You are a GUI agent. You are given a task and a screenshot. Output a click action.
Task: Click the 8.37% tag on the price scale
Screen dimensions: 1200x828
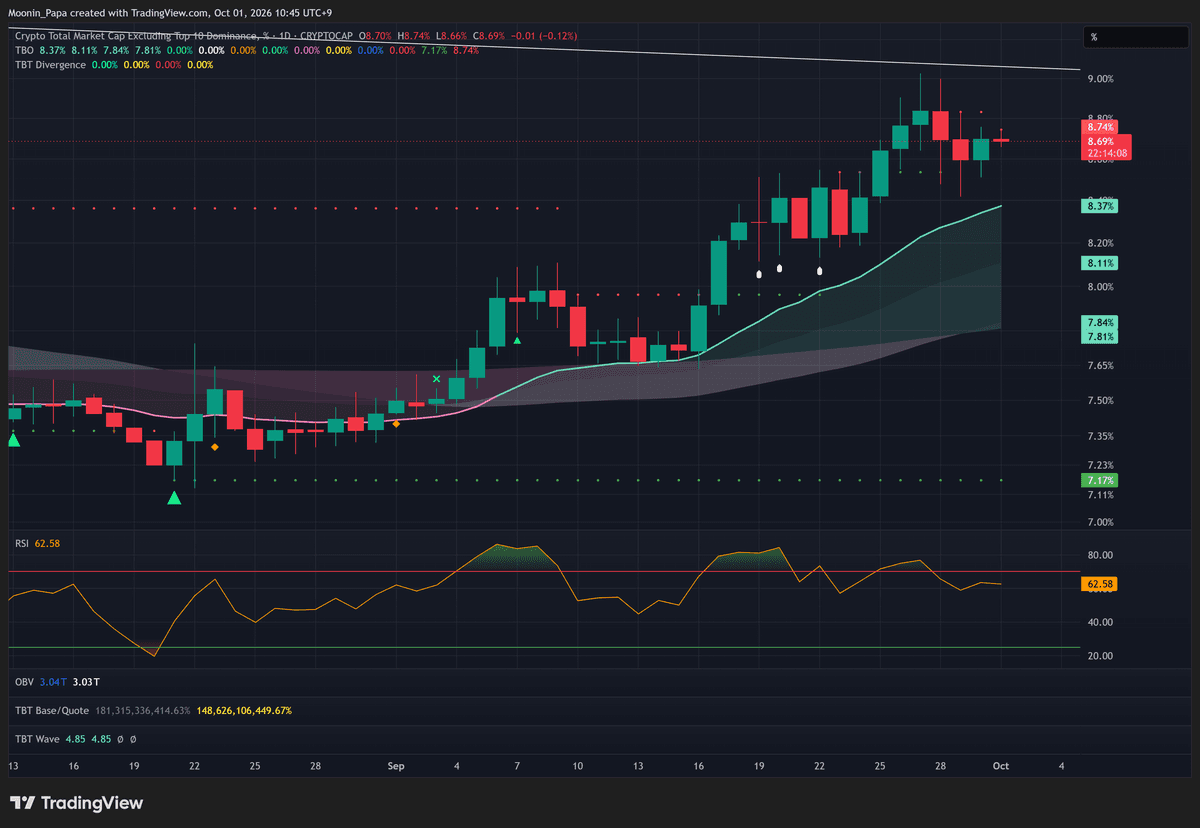pyautogui.click(x=1101, y=206)
